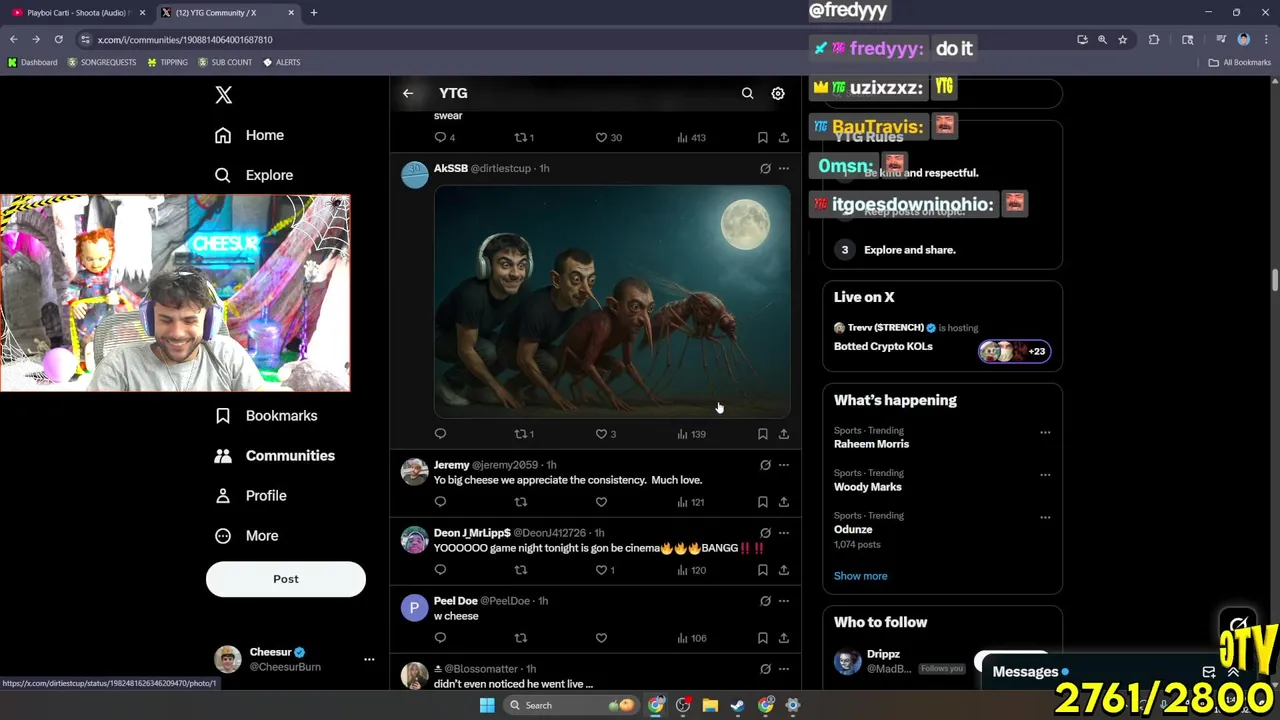This screenshot has width=1280, height=720.
Task: Like AkSSB's image post
Action: click(x=605, y=433)
